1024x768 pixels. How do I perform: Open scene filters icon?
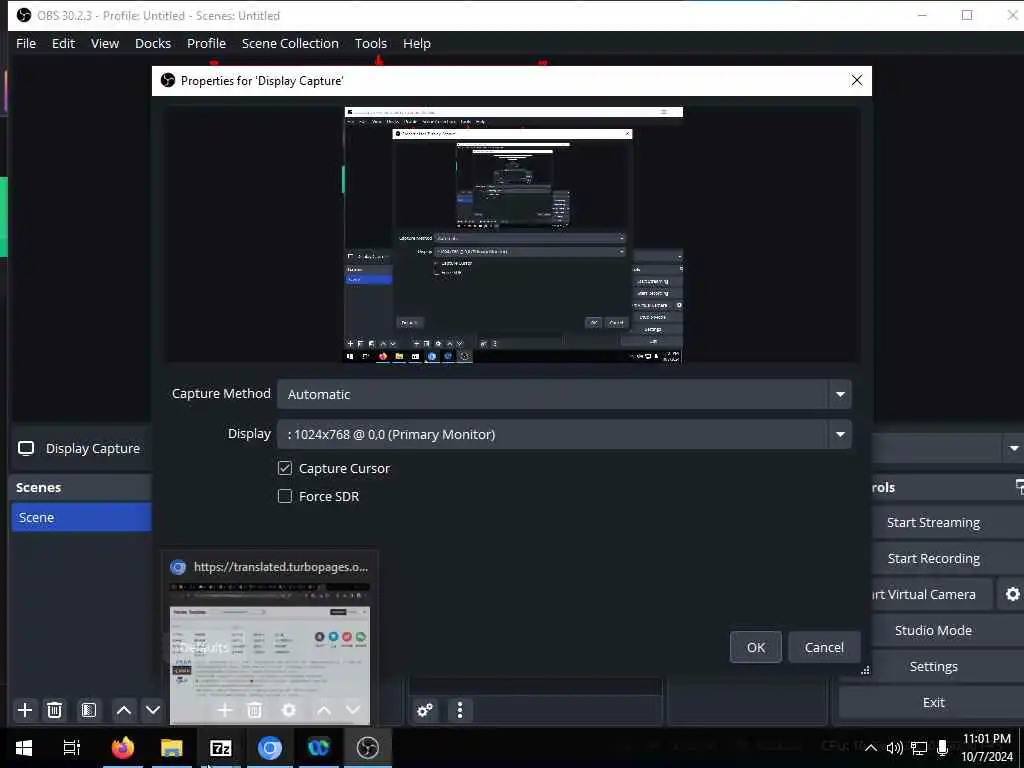(89, 710)
